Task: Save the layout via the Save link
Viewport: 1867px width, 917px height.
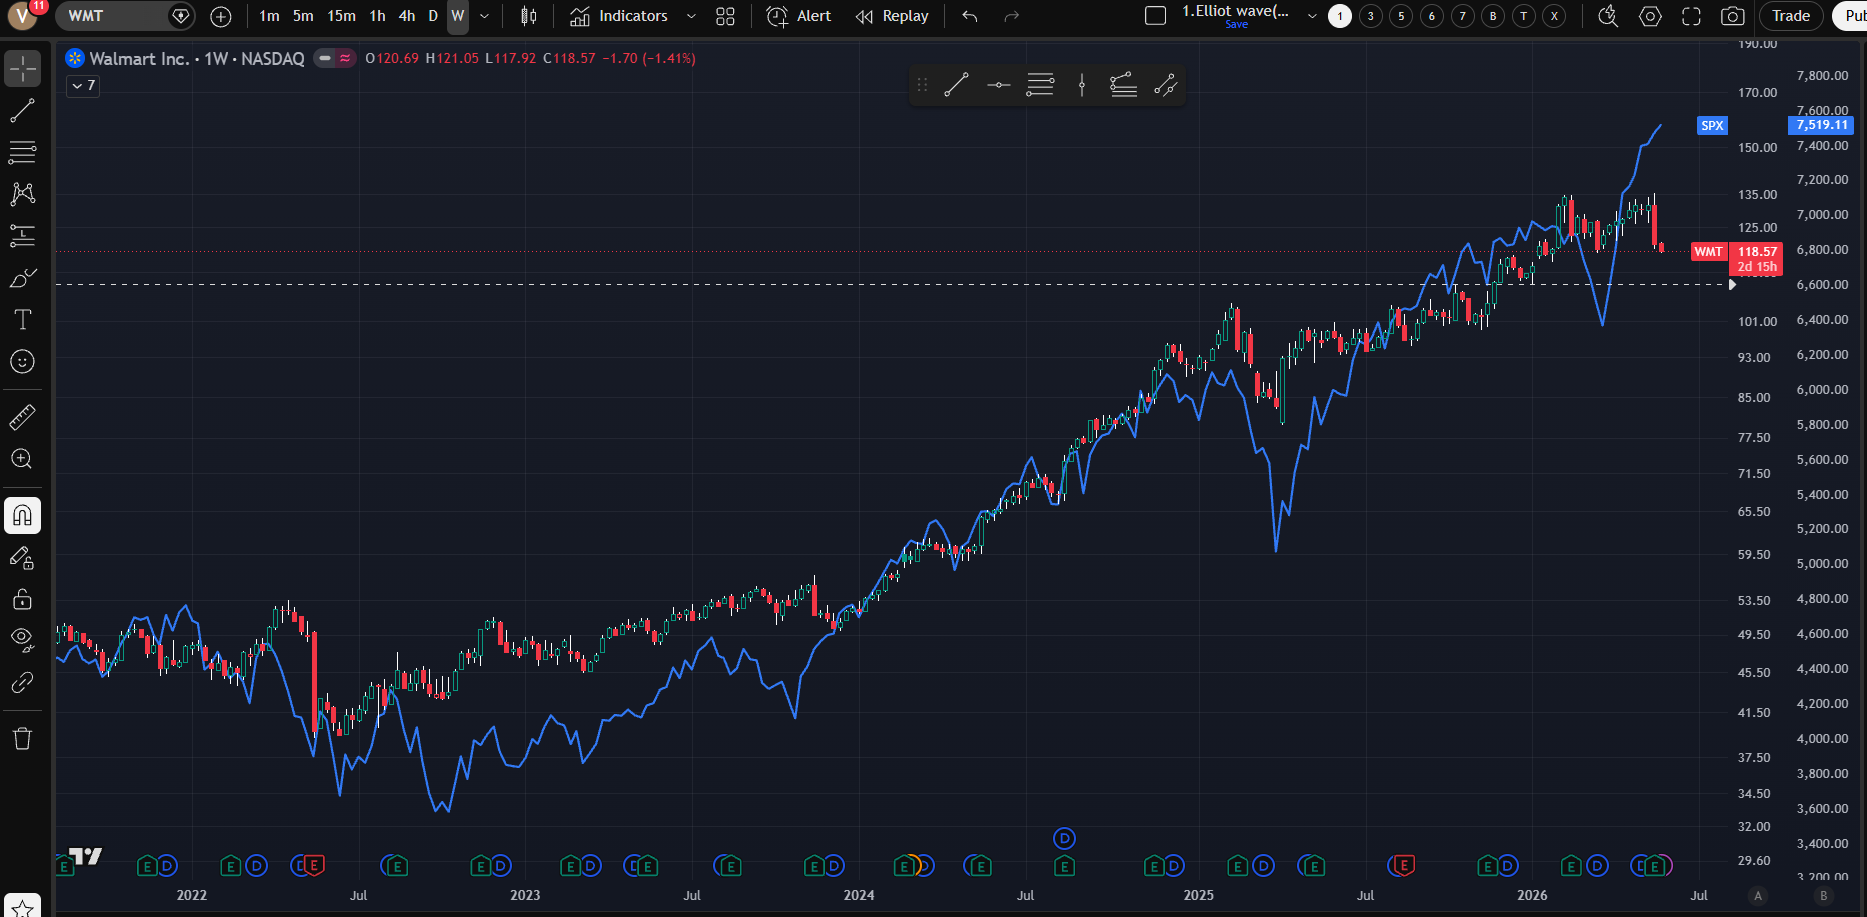Action: point(1236,24)
